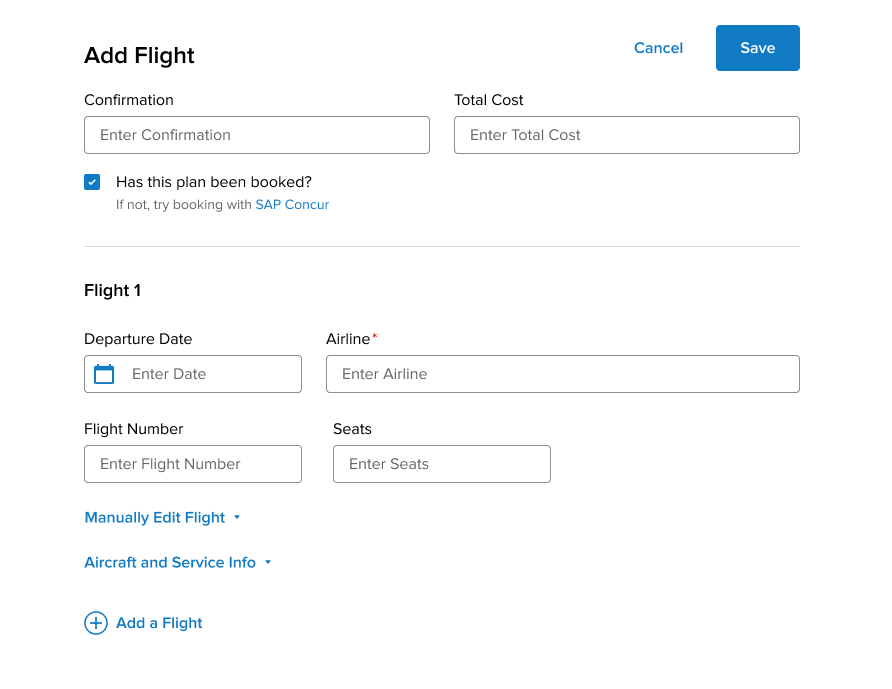The width and height of the screenshot is (892, 689).
Task: Click the triangle arrow after Aircraft and Service Info
Action: [268, 563]
